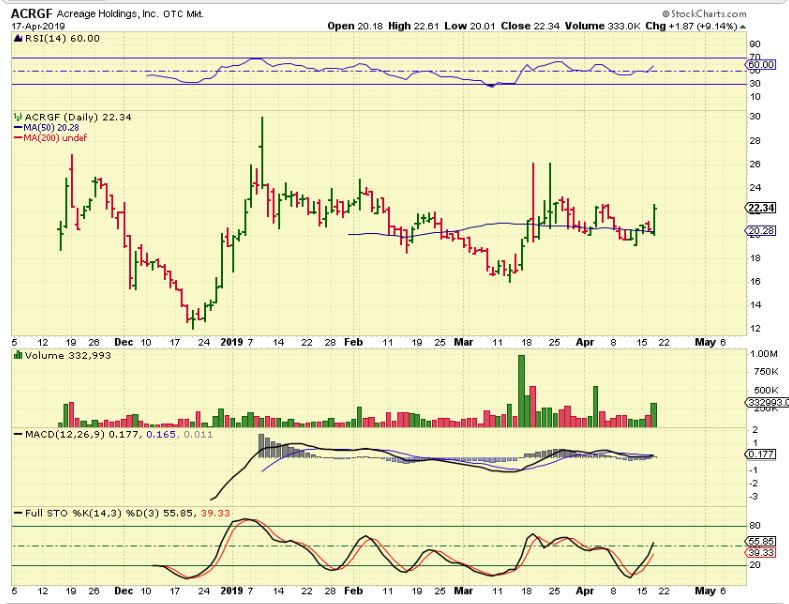
Task: Click the Volume legend icon
Action: pyautogui.click(x=16, y=353)
